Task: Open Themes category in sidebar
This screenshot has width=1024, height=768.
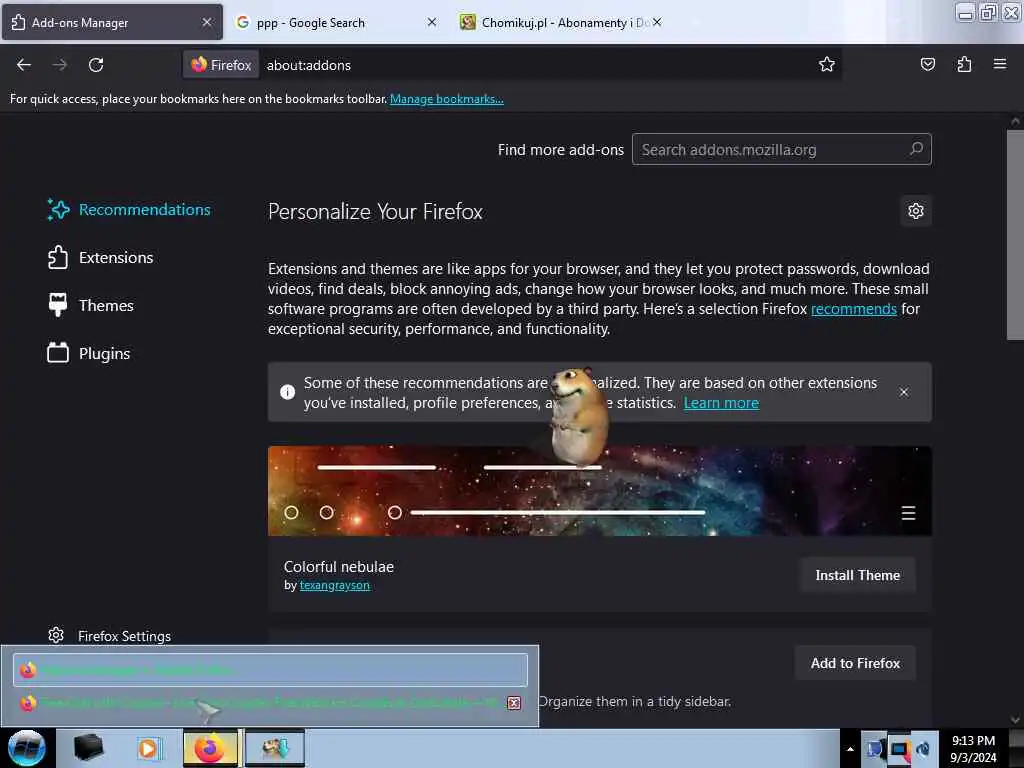Action: click(x=91, y=305)
